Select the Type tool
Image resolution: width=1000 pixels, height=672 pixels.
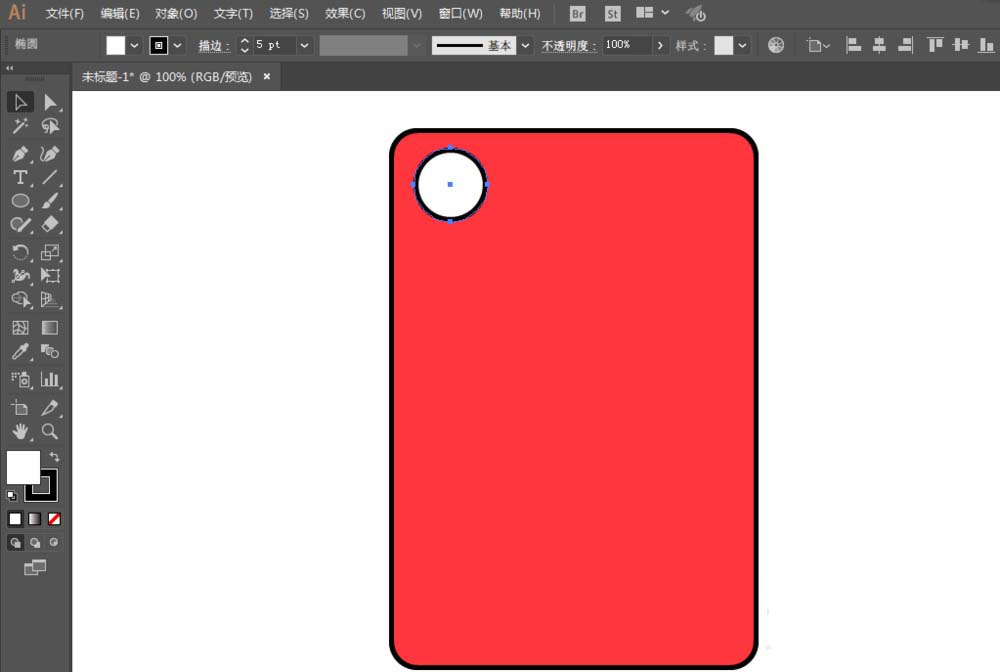[20, 177]
